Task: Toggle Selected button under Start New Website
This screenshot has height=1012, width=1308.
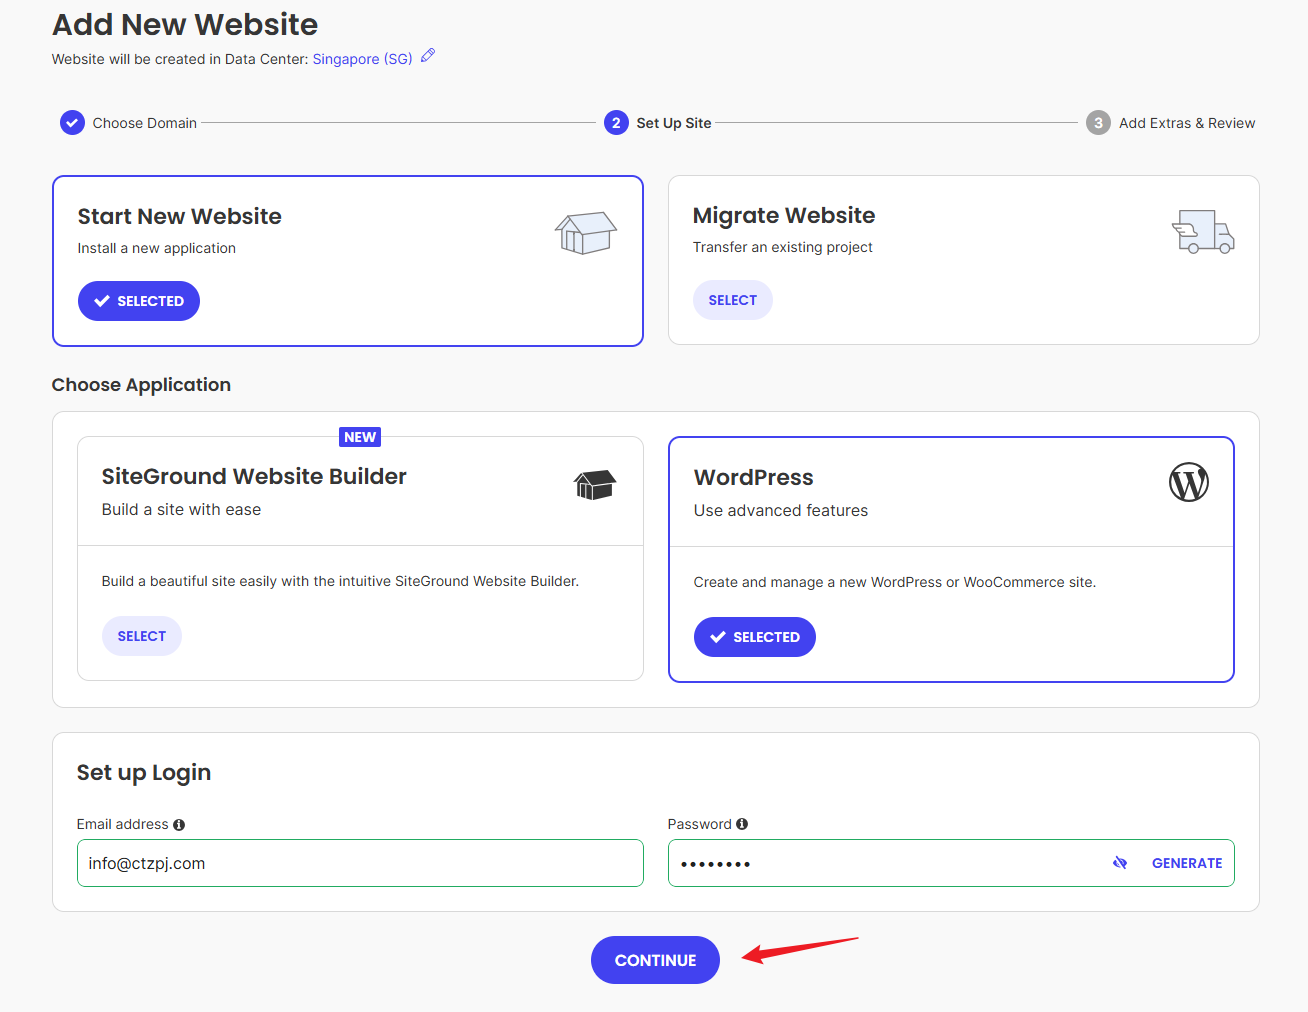Action: (x=139, y=301)
